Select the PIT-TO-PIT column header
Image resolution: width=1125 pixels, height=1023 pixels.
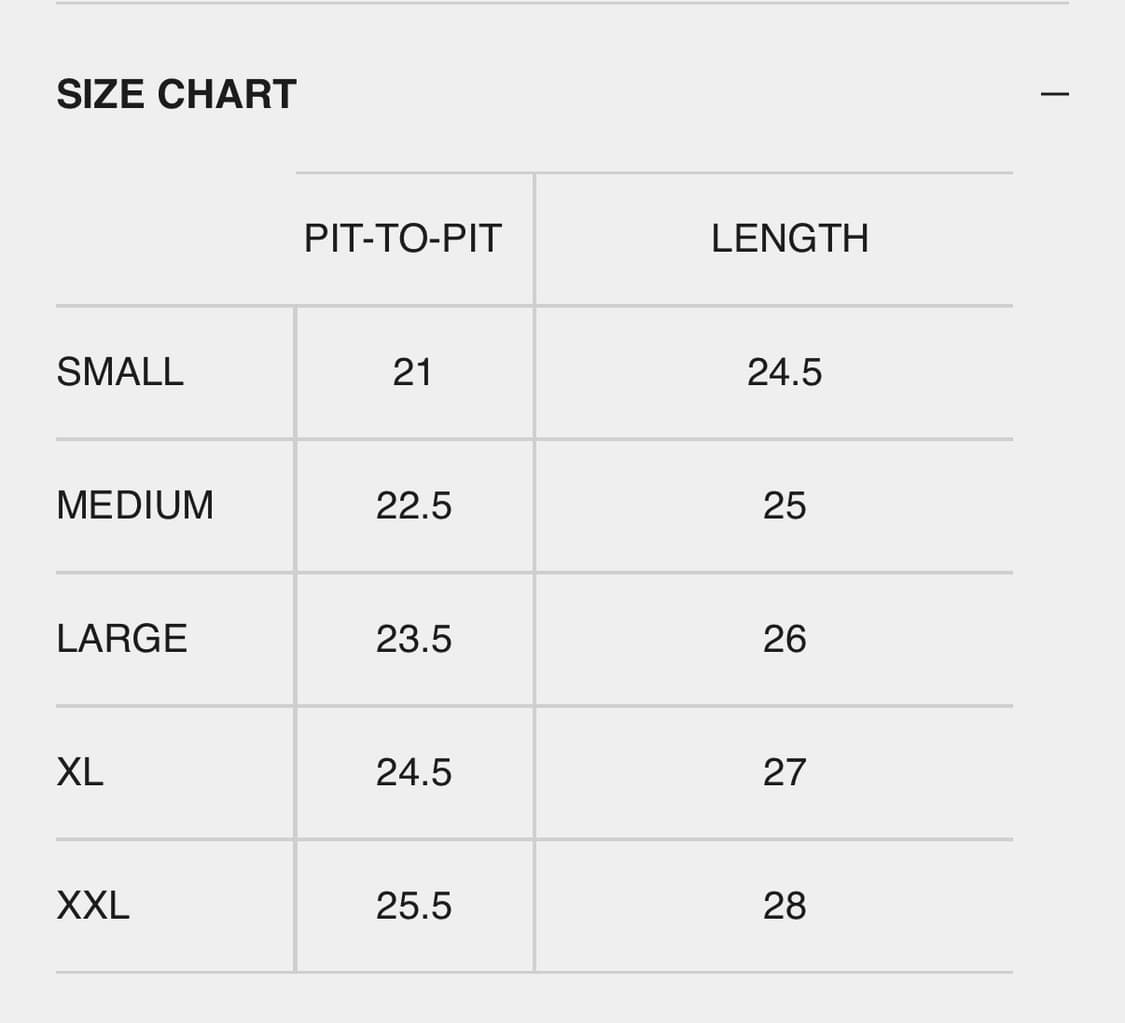[403, 239]
